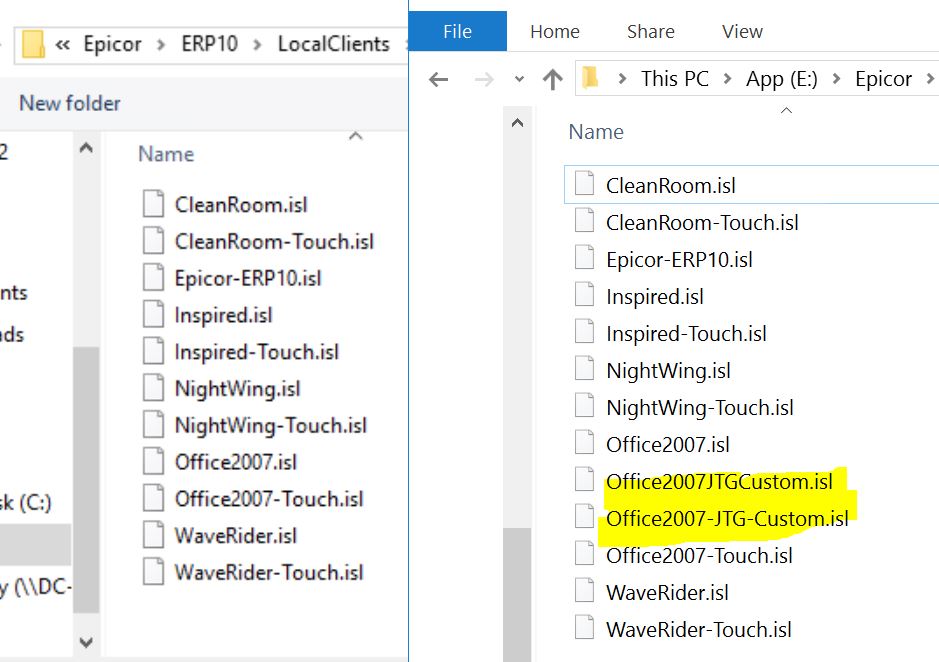Click the forward arrow navigation button
The width and height of the screenshot is (939, 662).
(x=484, y=79)
